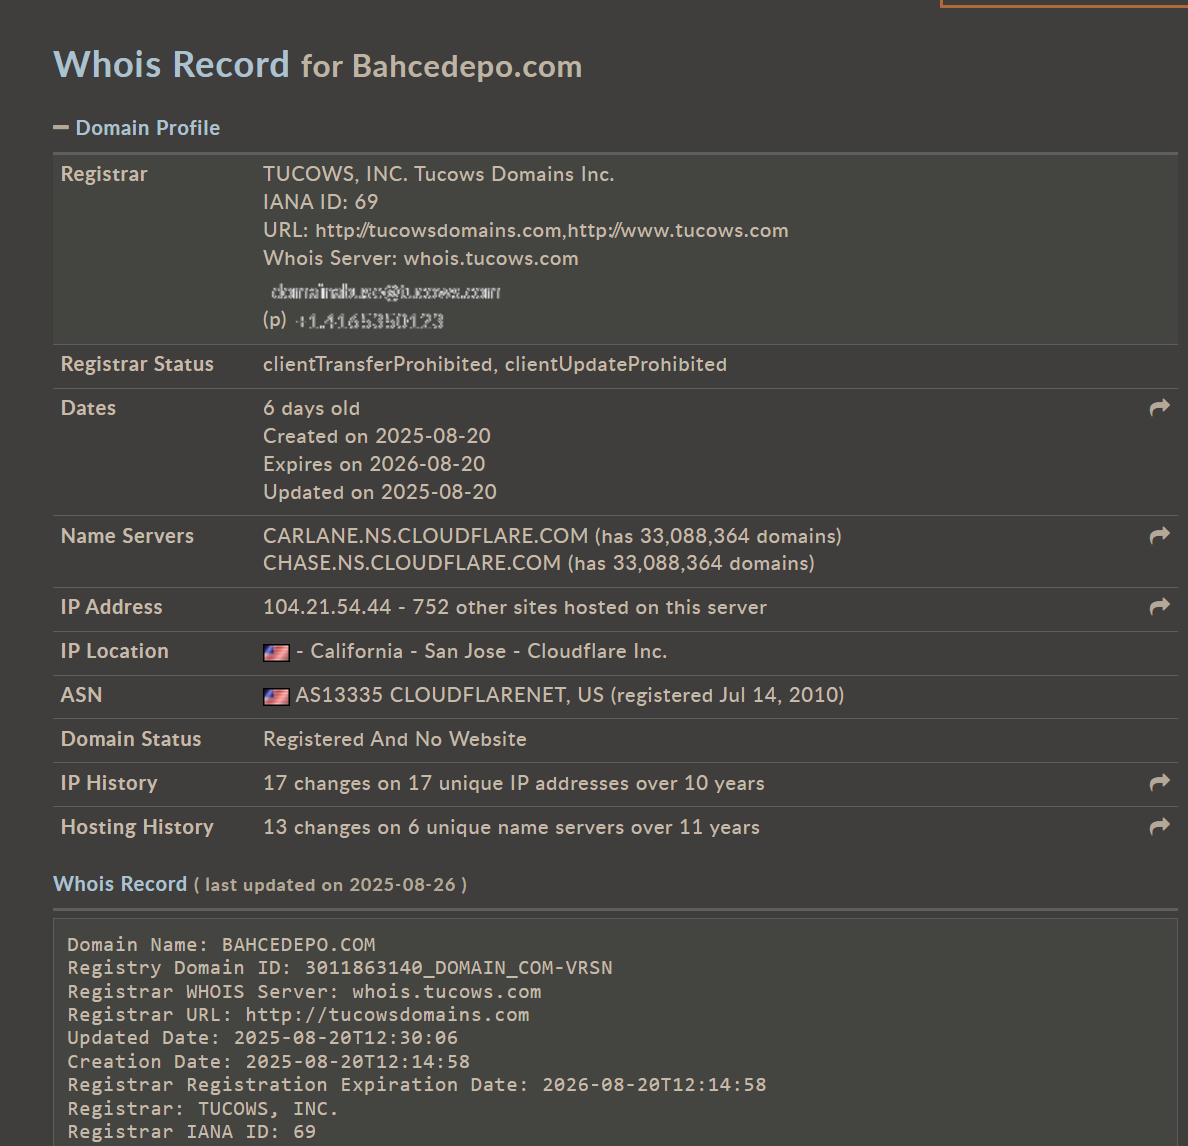
Task: Click the Whois Record for Bahcedepo.com title
Action: coord(317,65)
